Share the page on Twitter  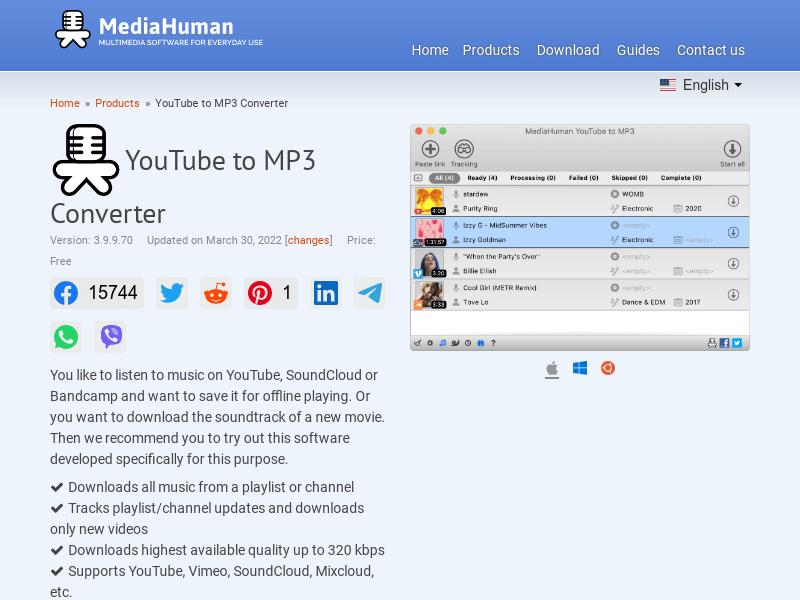(x=171, y=293)
